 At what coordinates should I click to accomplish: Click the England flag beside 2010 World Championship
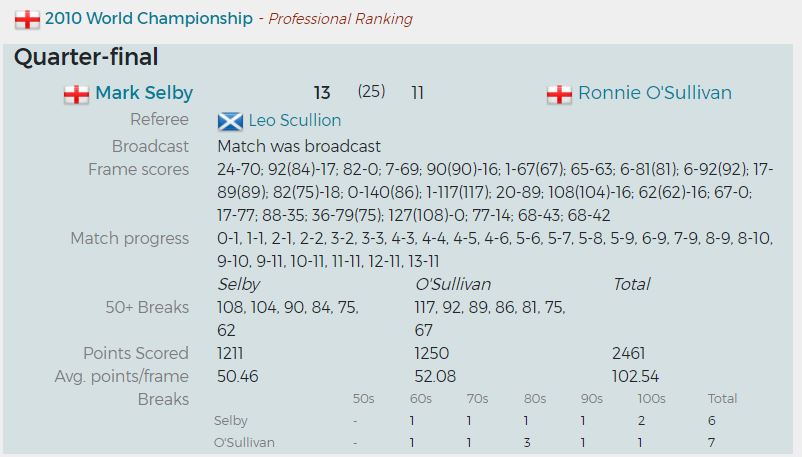coord(27,19)
